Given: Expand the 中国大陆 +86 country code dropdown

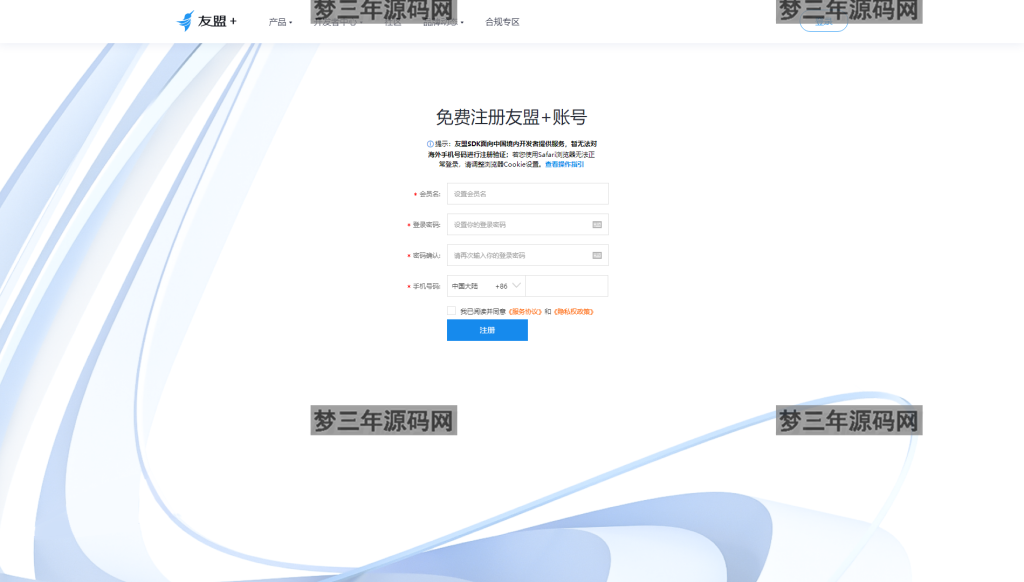Looking at the screenshot, I should click(487, 286).
